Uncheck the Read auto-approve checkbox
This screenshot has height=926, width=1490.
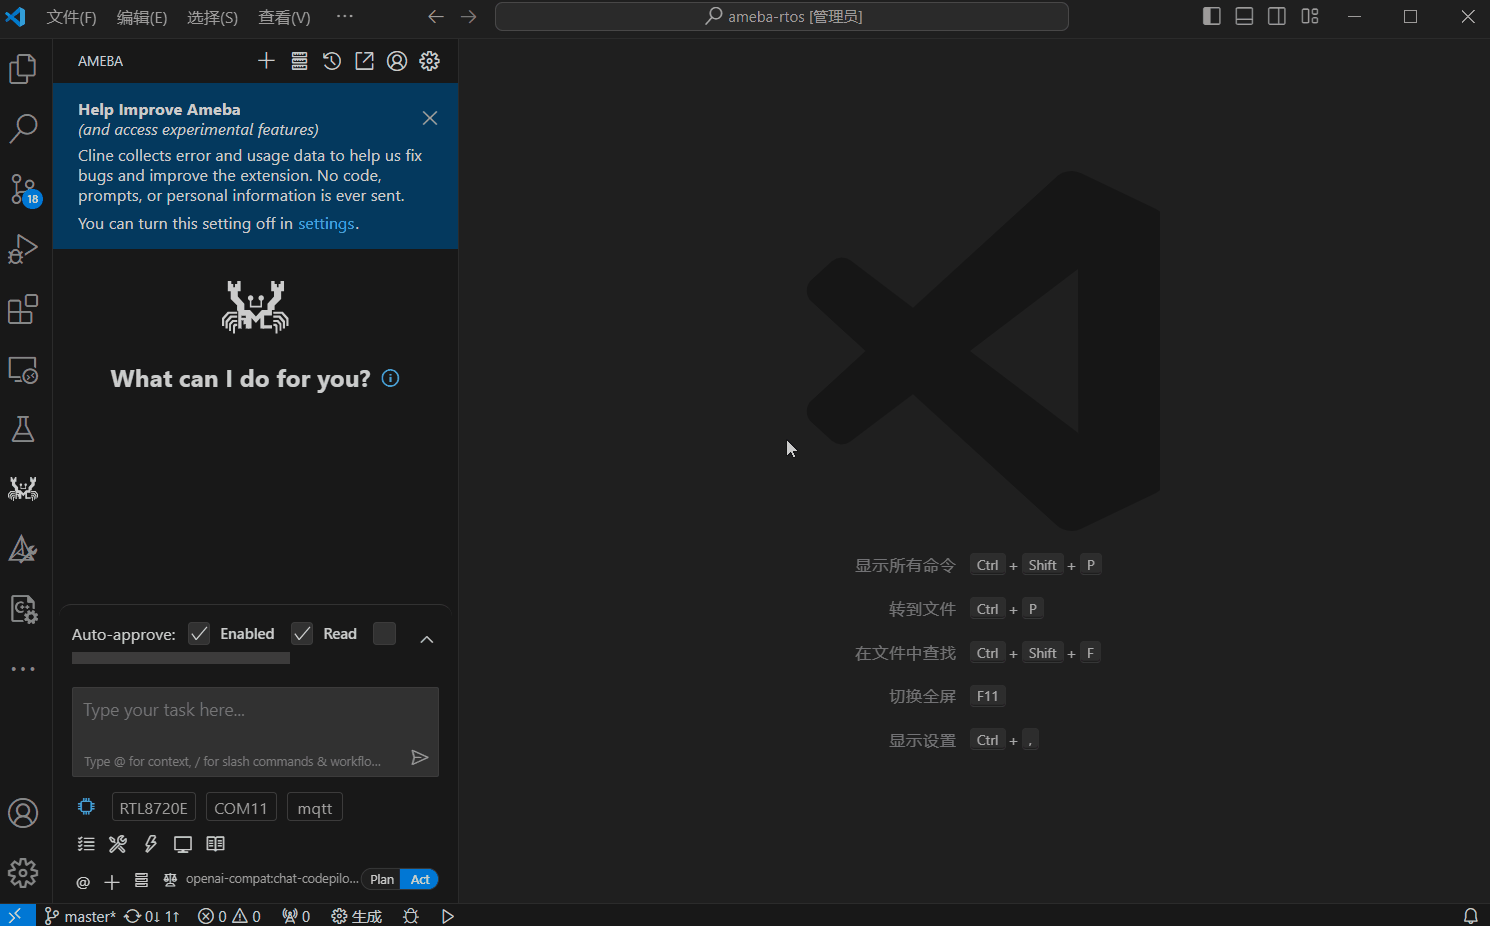coord(302,634)
